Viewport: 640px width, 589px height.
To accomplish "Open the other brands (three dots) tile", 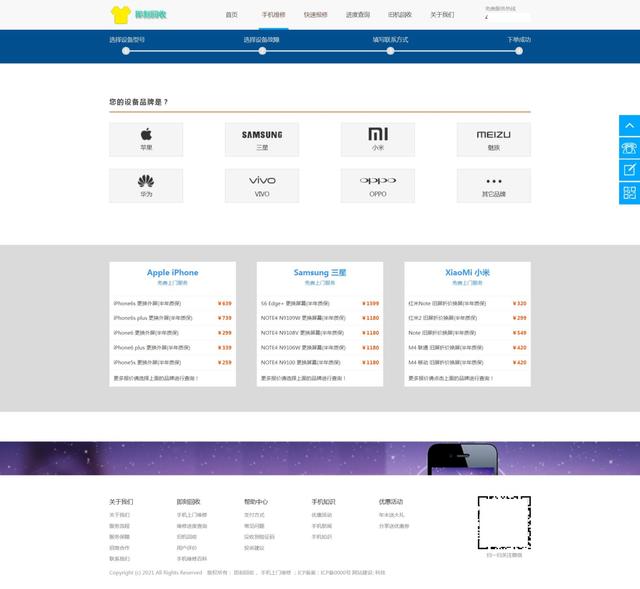I will [493, 181].
